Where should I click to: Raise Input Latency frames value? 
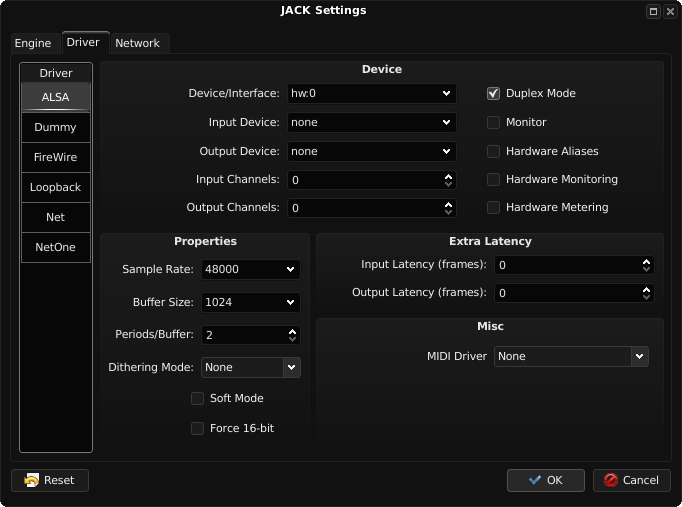pos(646,261)
